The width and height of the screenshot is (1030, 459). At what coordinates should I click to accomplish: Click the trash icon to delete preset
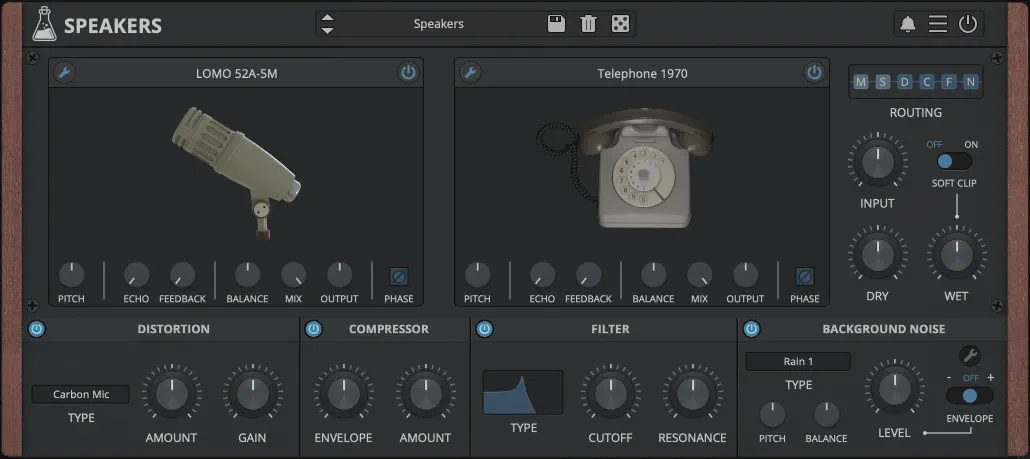tap(588, 24)
